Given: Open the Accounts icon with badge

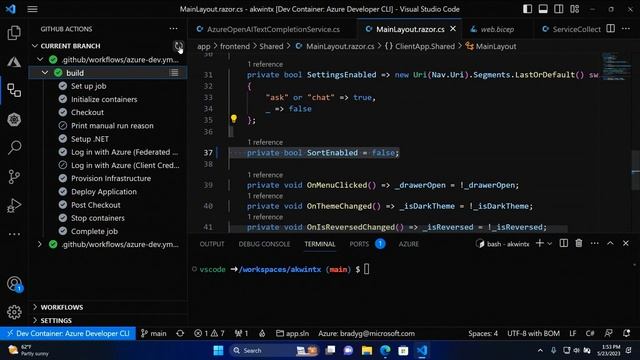Looking at the screenshot, I should [14, 284].
